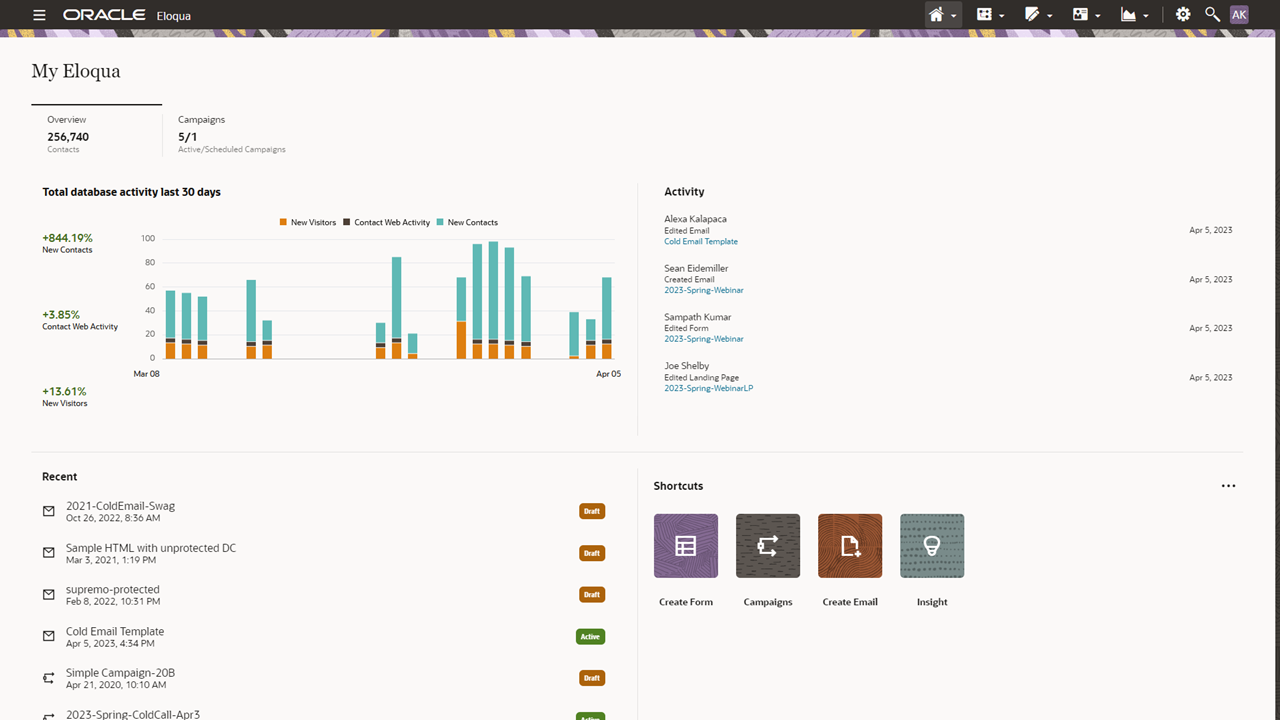This screenshot has height=720, width=1280.
Task: Click Active badge for Cold Email Template
Action: click(x=591, y=636)
